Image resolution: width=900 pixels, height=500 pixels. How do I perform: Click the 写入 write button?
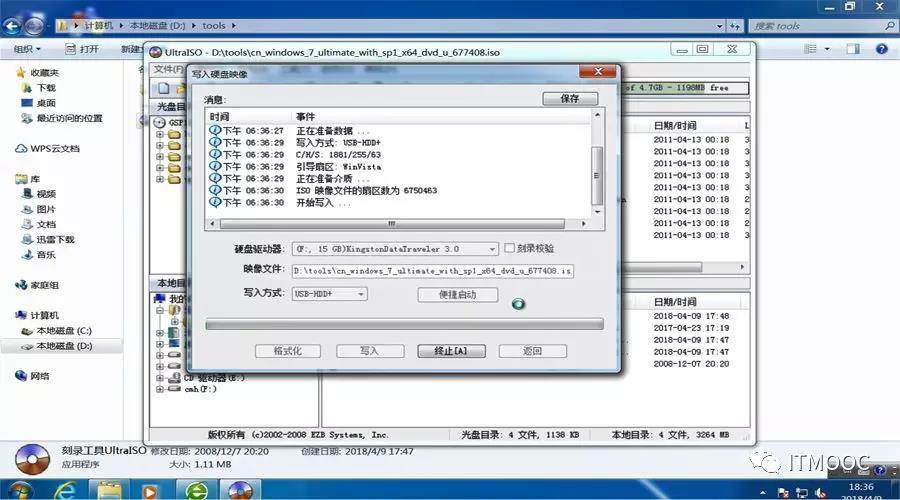click(370, 351)
